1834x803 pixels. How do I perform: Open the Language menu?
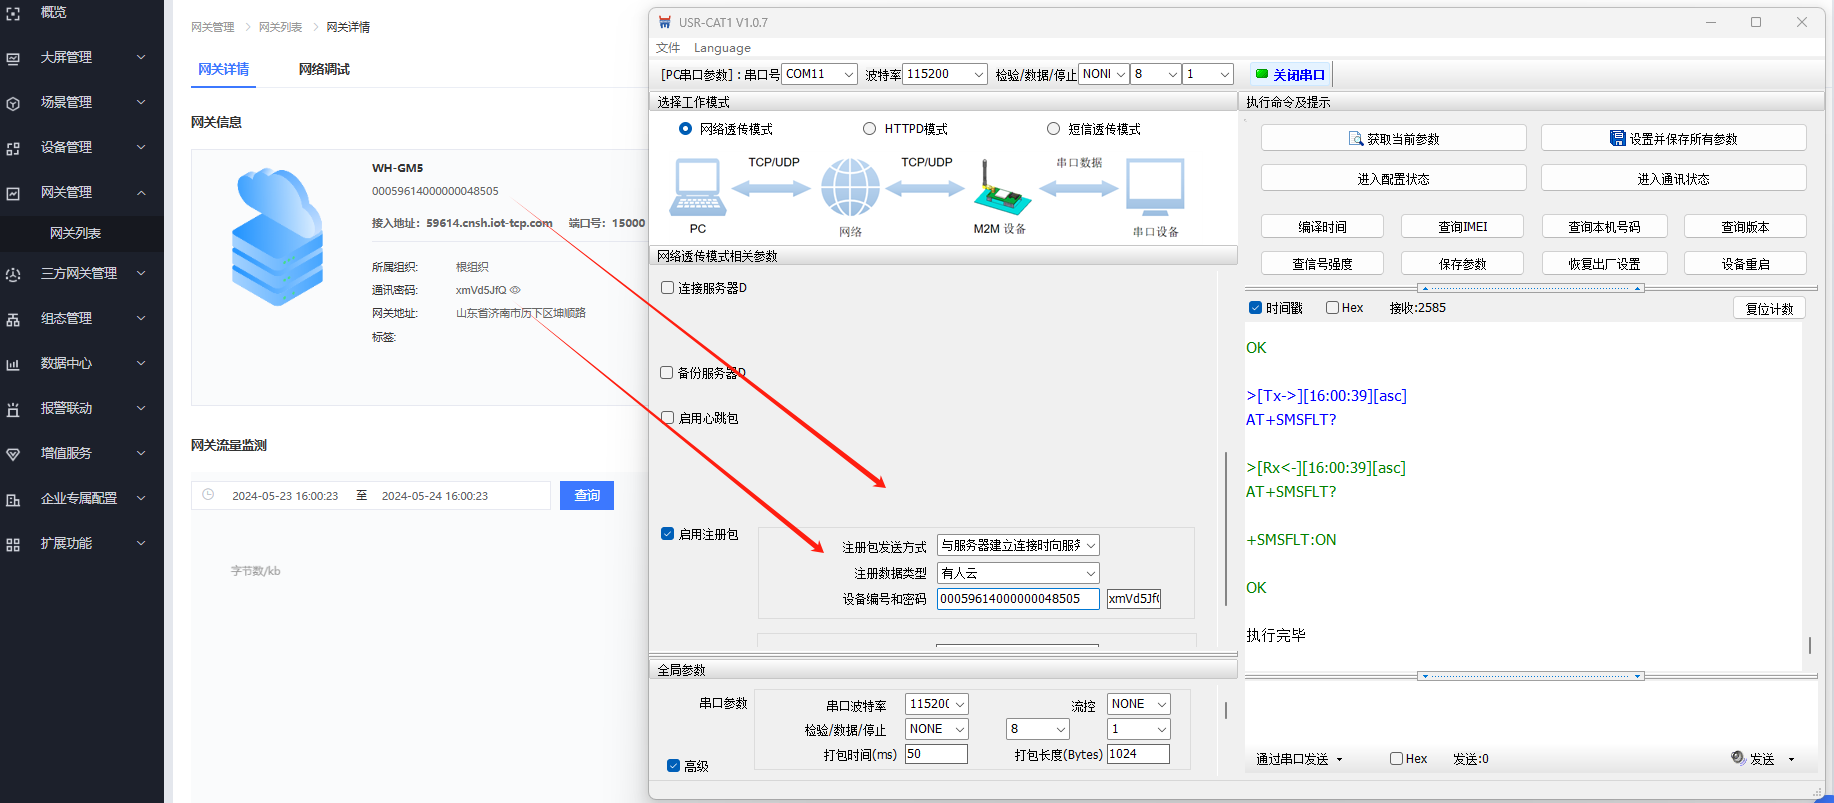point(722,48)
